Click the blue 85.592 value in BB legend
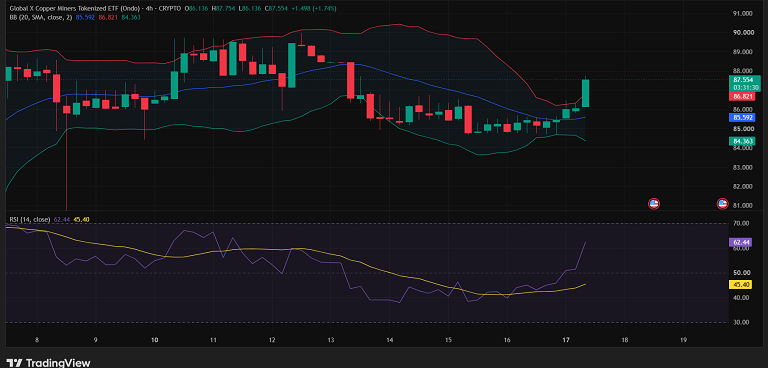This screenshot has width=768, height=368. (x=86, y=17)
